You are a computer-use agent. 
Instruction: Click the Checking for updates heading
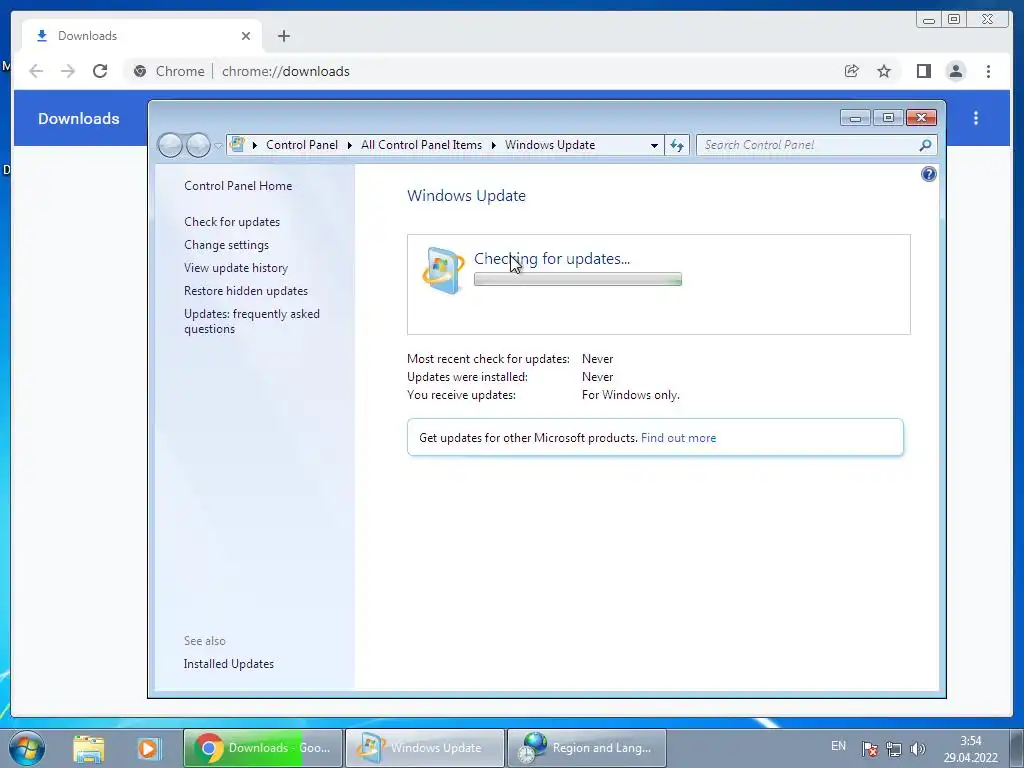(x=552, y=259)
